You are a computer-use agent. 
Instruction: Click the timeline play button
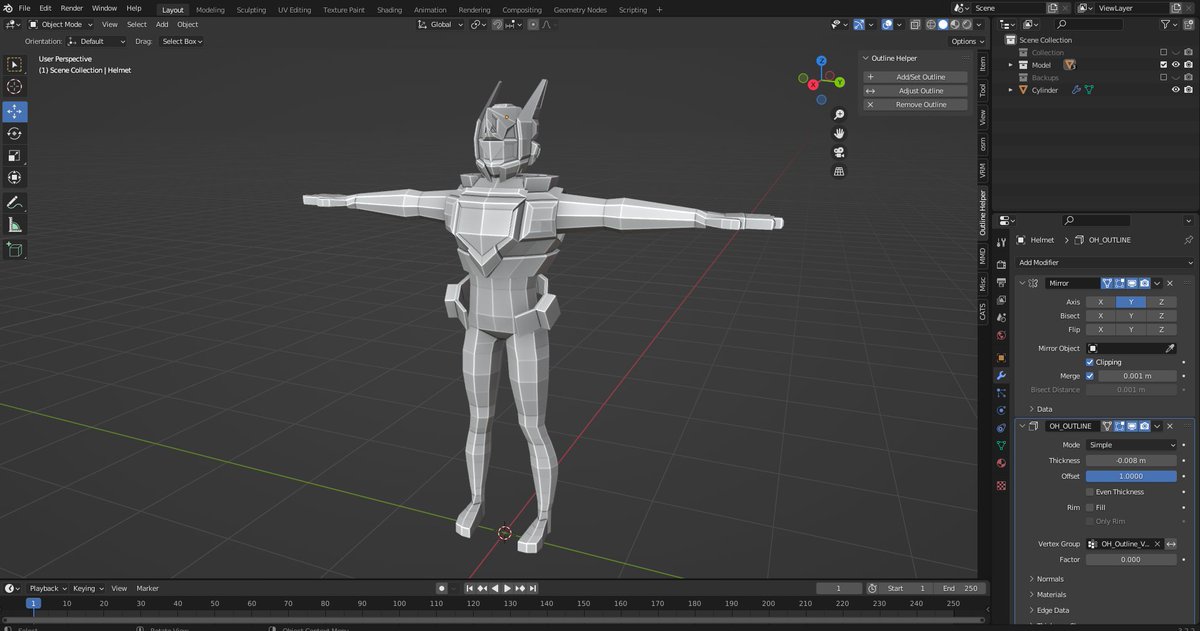click(x=507, y=588)
